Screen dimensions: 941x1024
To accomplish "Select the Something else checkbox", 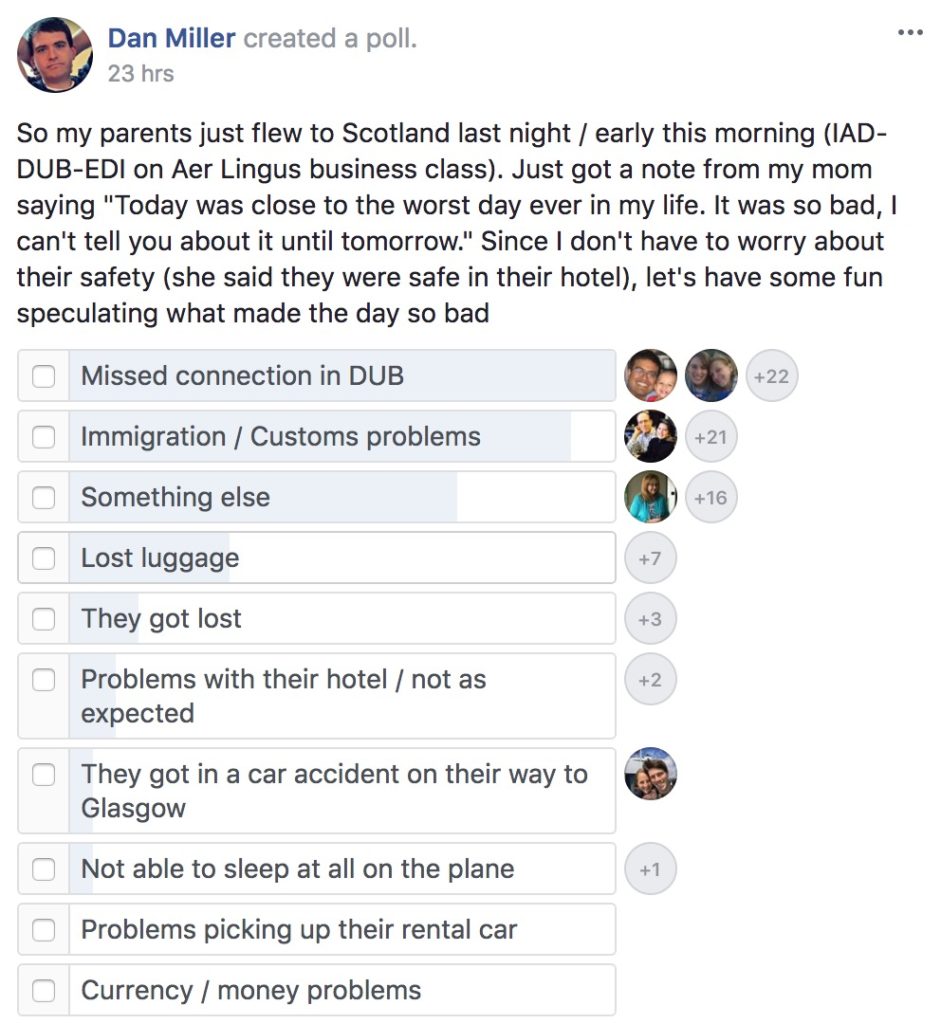I will coord(44,497).
